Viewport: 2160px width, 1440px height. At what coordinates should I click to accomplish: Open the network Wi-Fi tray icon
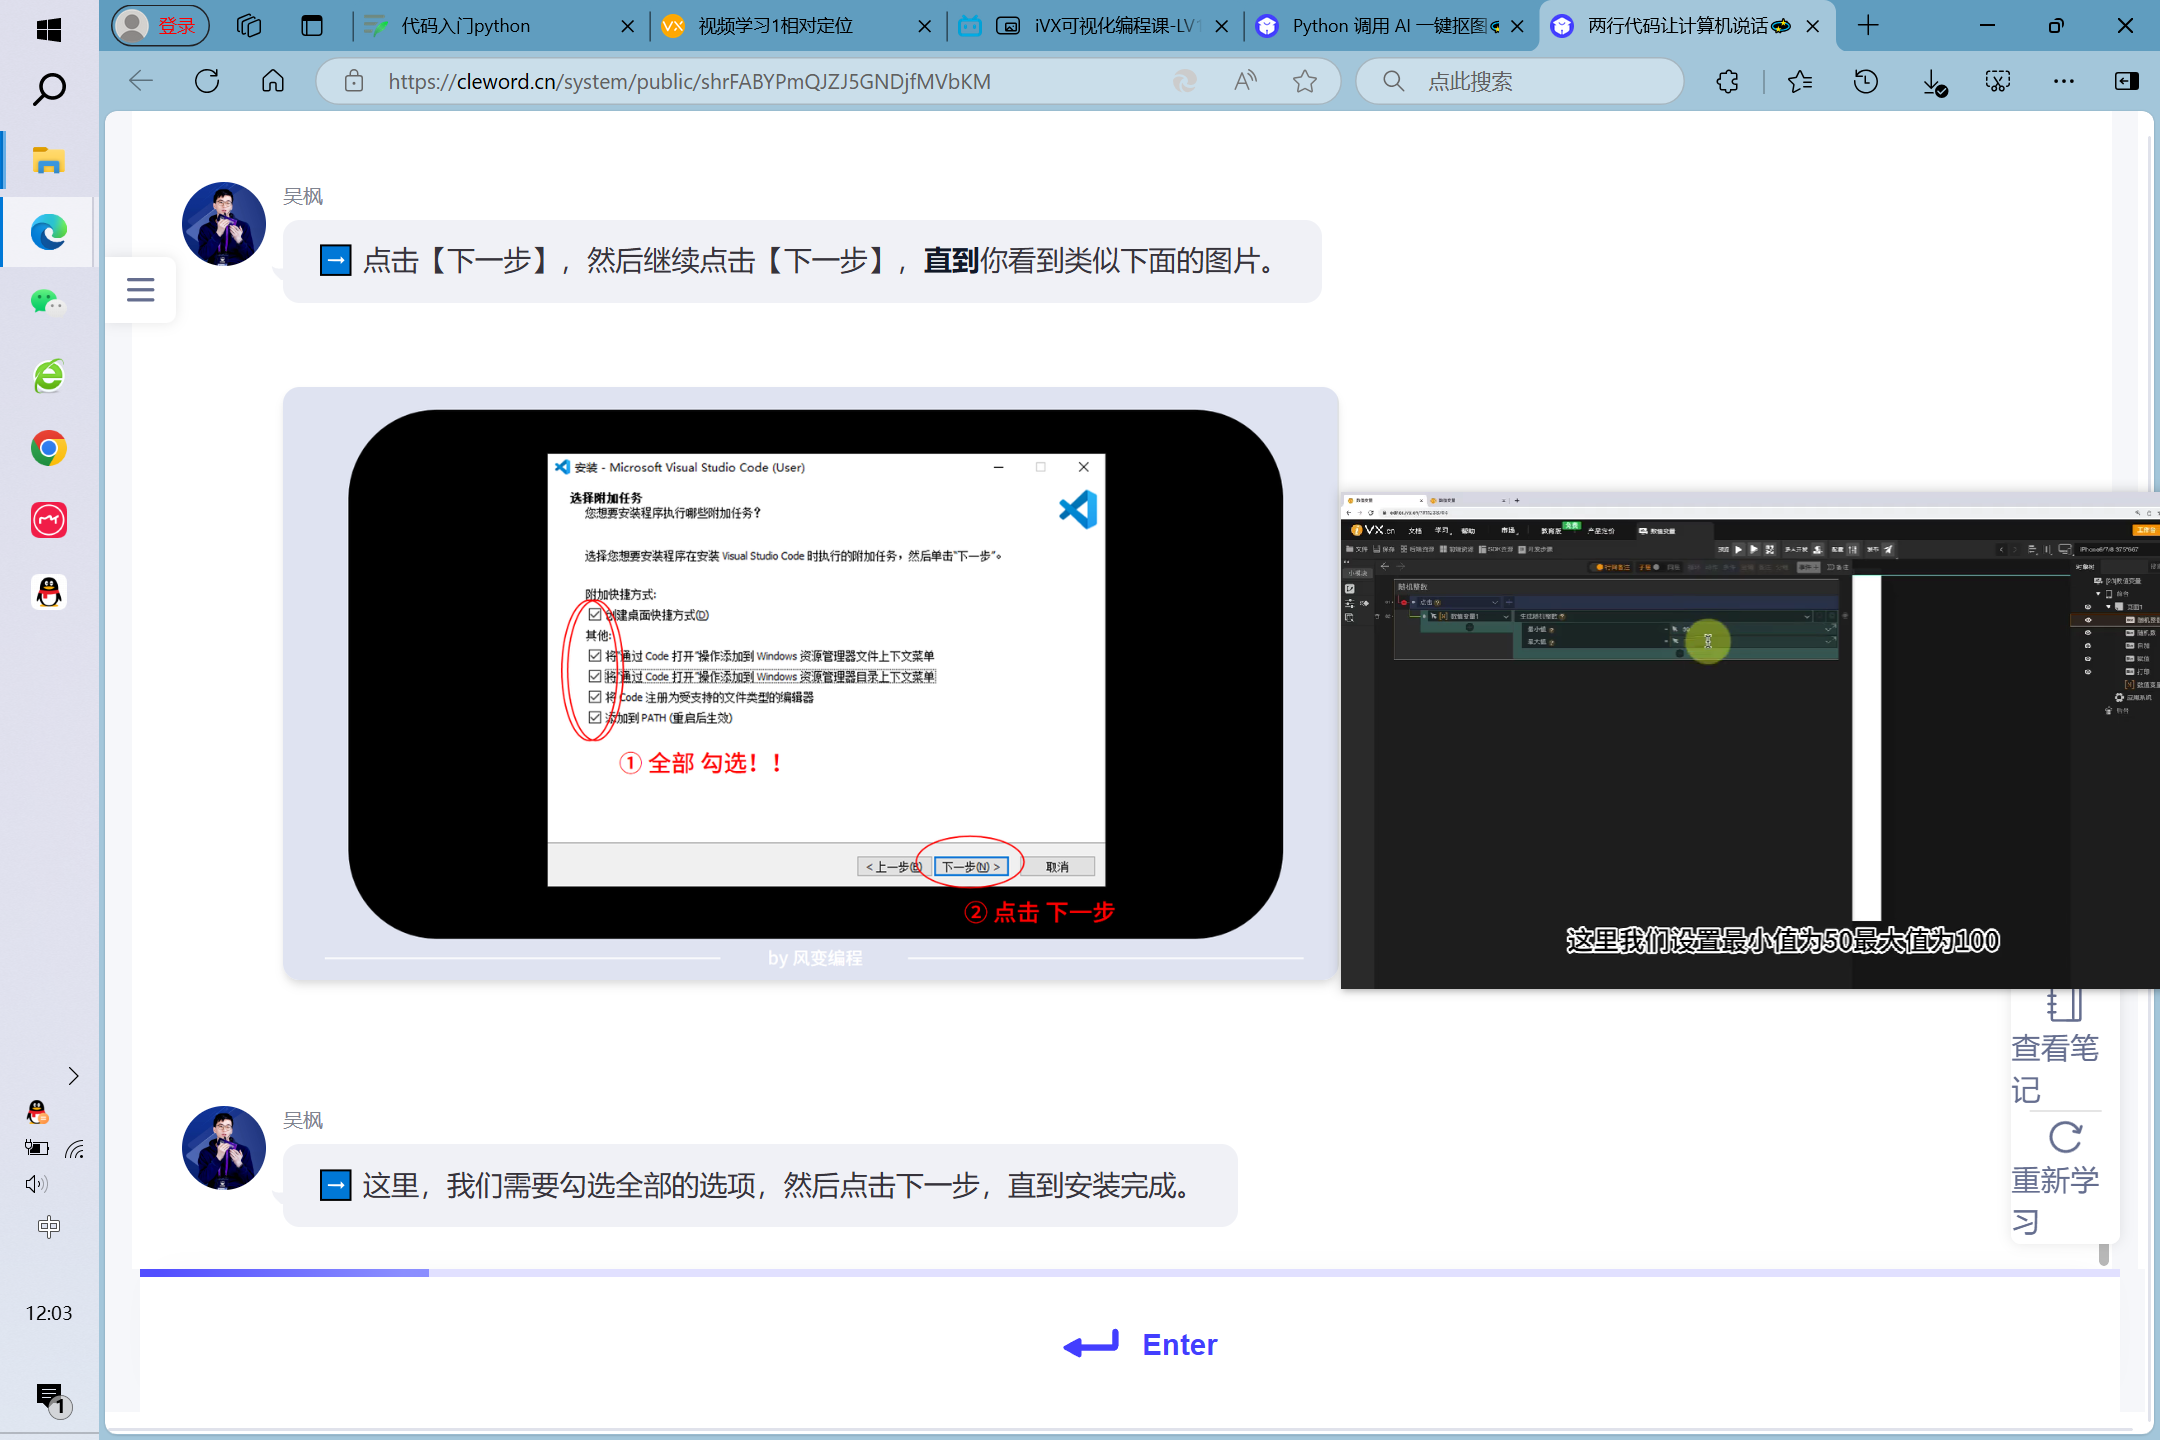74,1149
